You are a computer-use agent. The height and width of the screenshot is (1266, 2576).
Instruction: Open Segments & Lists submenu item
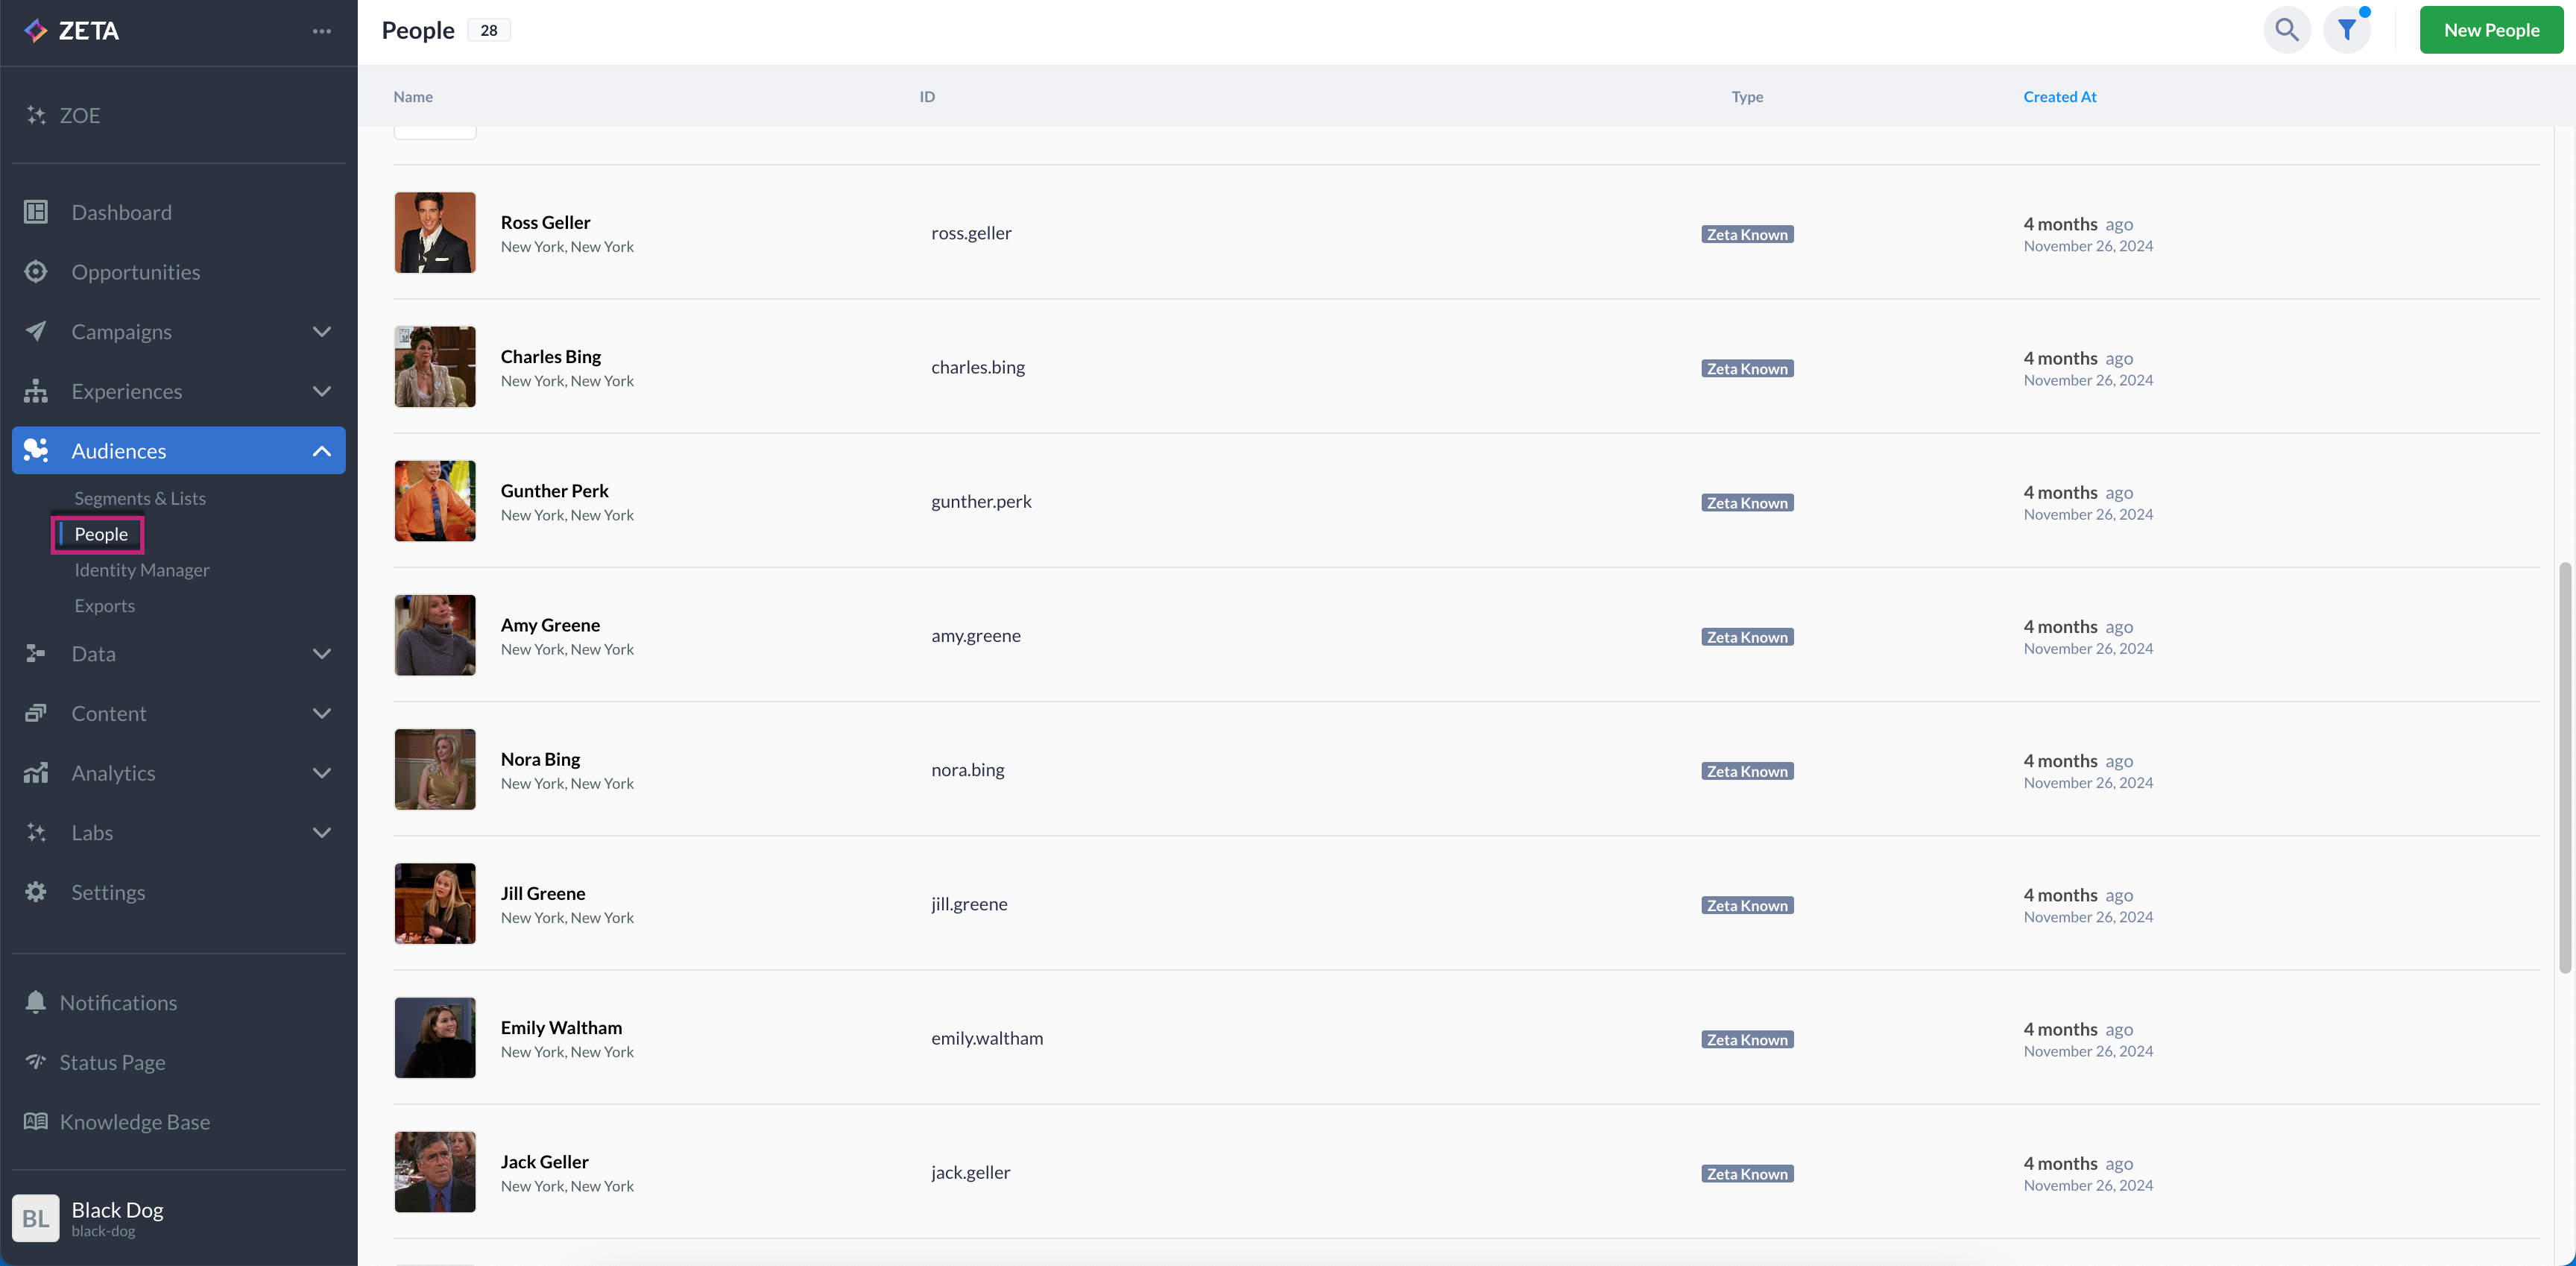(x=140, y=498)
